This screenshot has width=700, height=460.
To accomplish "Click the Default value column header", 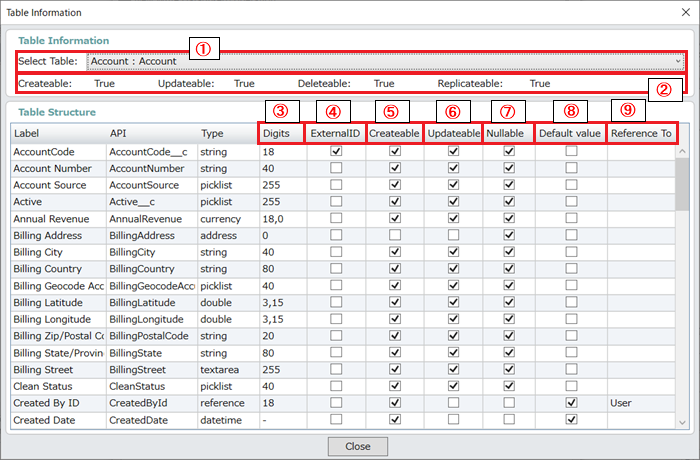I will pyautogui.click(x=571, y=134).
